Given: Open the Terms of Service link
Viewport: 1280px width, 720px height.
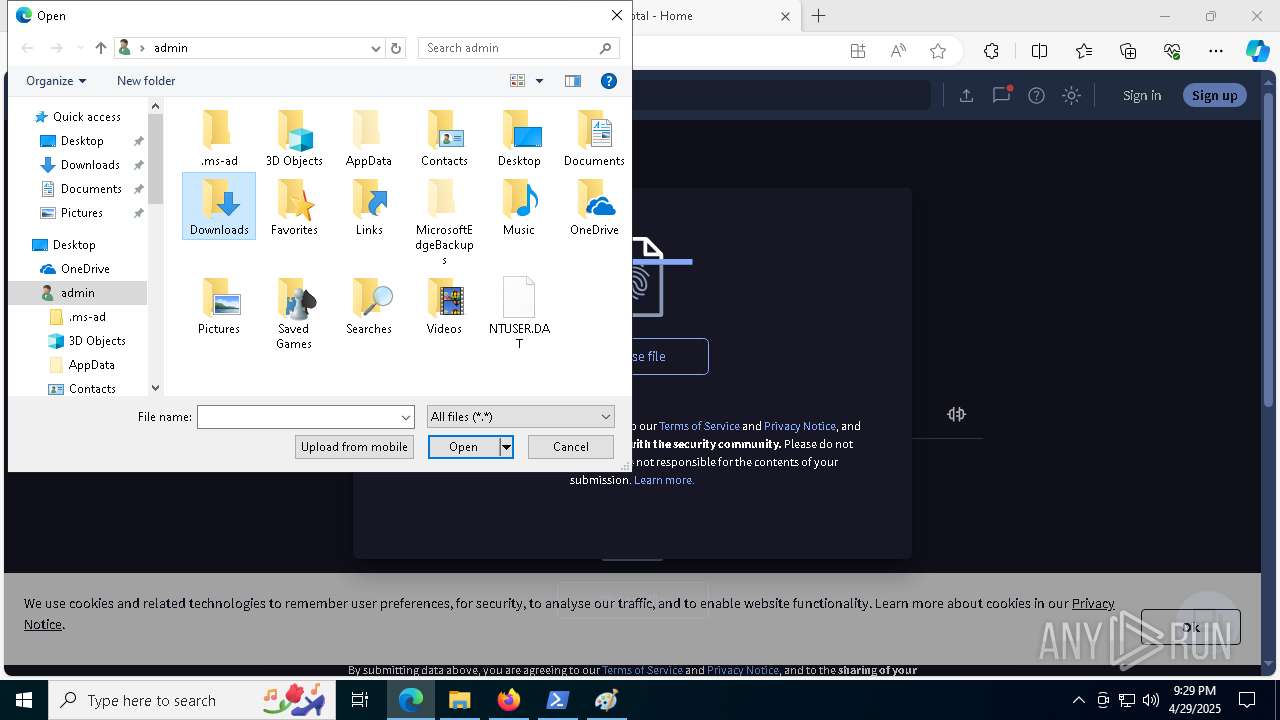Looking at the screenshot, I should click(699, 426).
